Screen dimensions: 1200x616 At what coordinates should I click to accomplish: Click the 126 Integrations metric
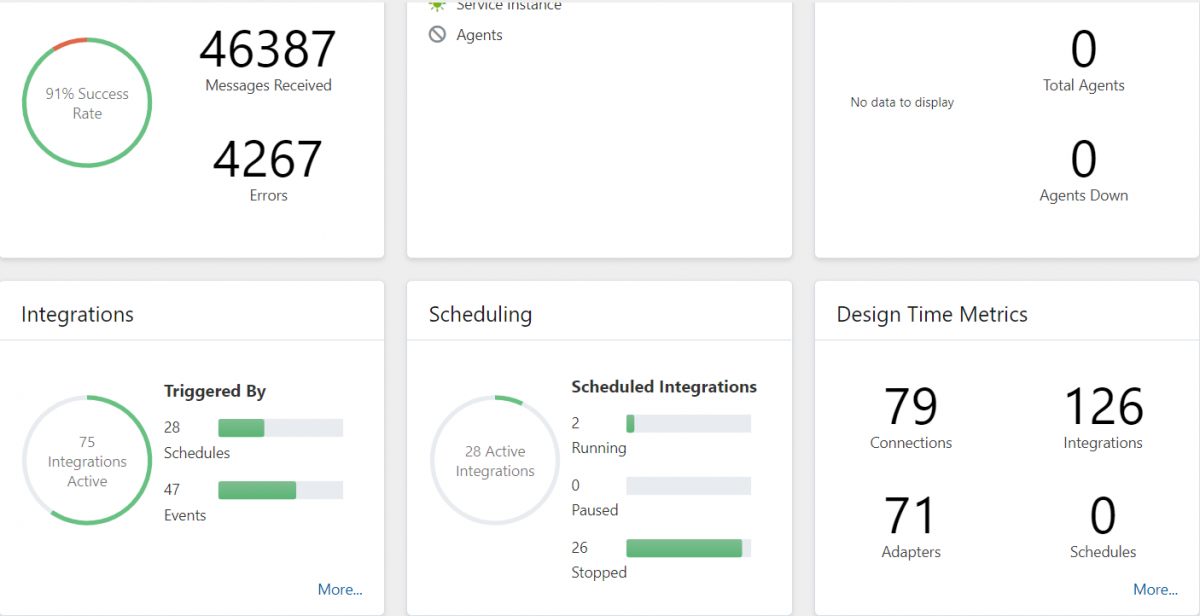coord(1103,408)
